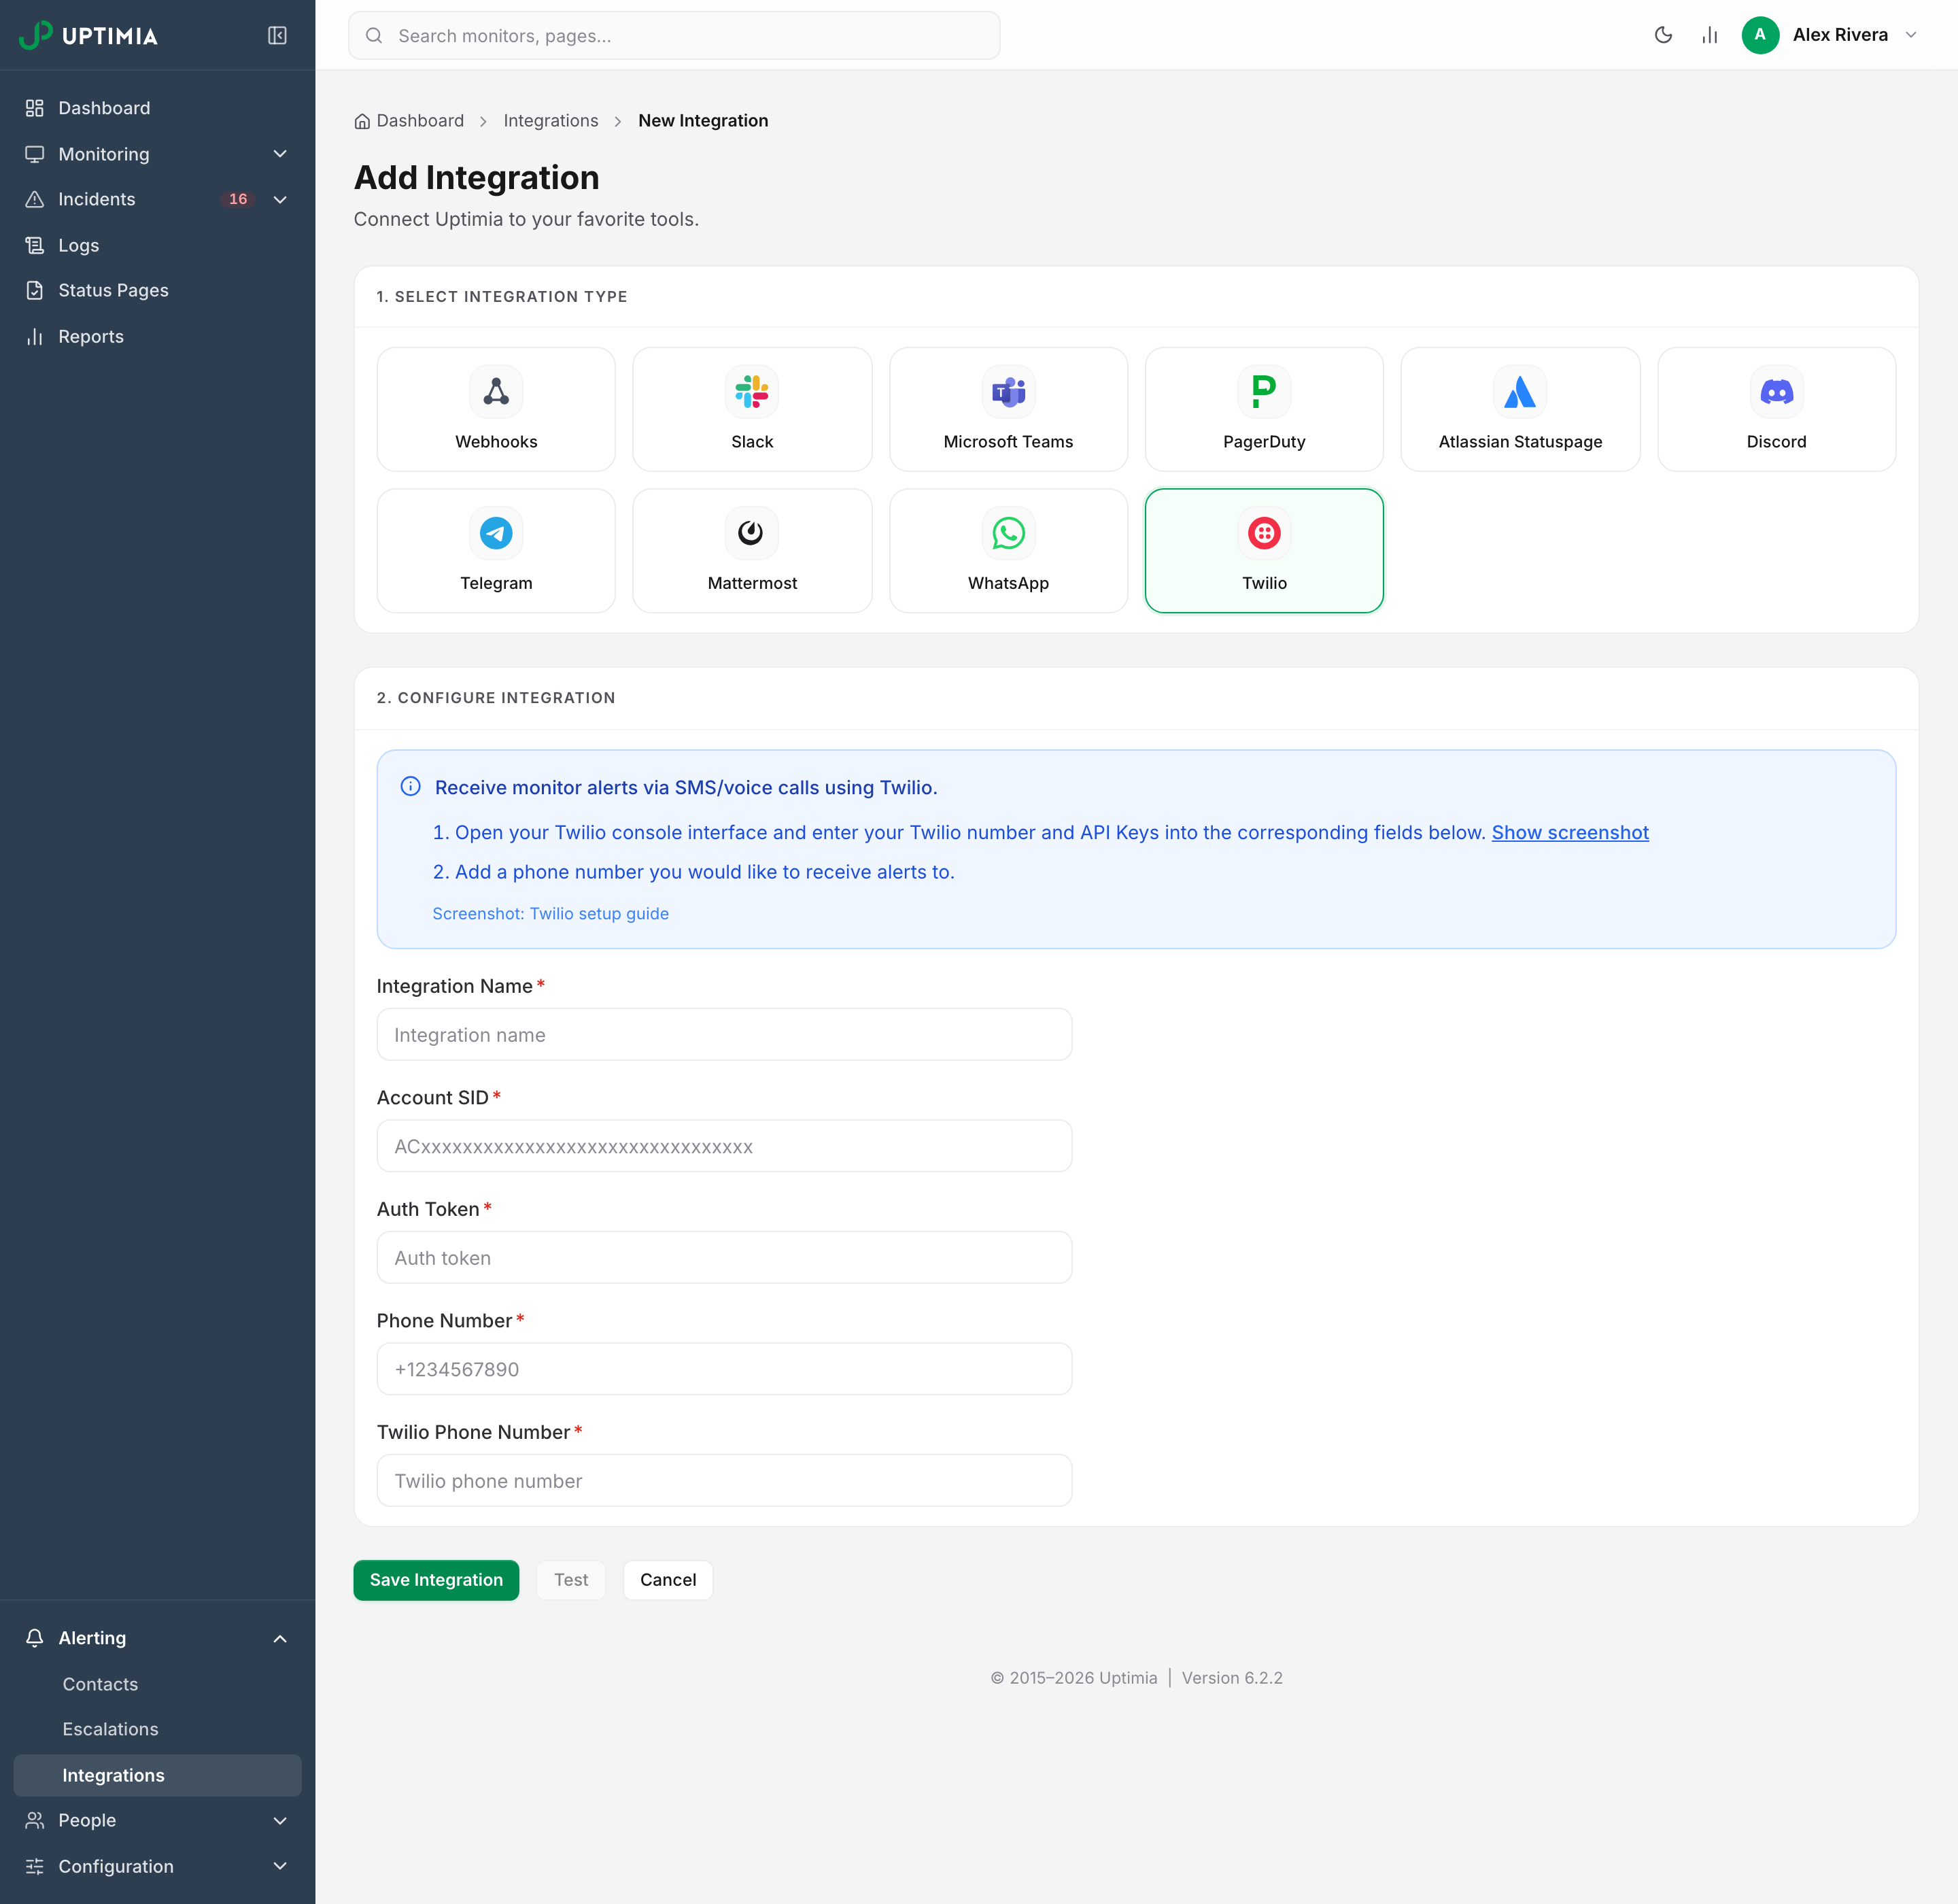Image resolution: width=1958 pixels, height=1904 pixels.
Task: Click the Save Integration button
Action: (x=436, y=1580)
